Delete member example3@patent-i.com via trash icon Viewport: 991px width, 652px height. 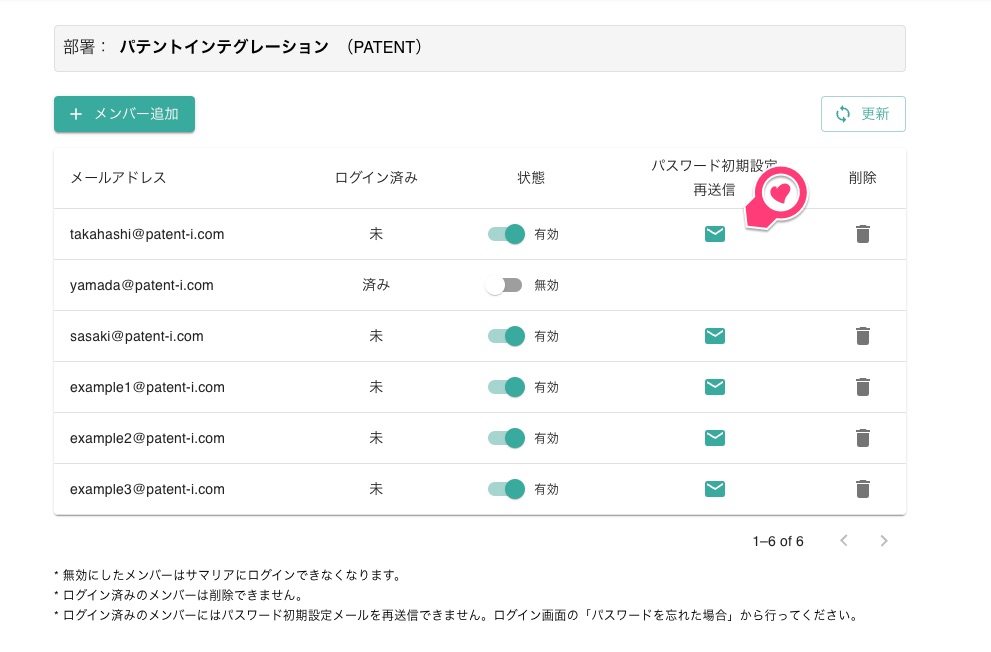[x=863, y=488]
